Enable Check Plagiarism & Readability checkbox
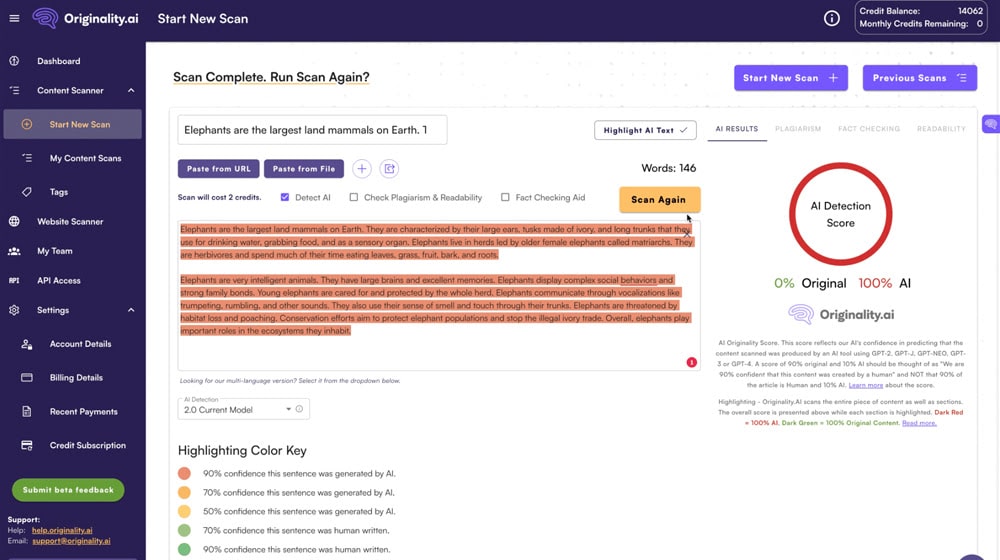The image size is (1000, 560). 353,197
